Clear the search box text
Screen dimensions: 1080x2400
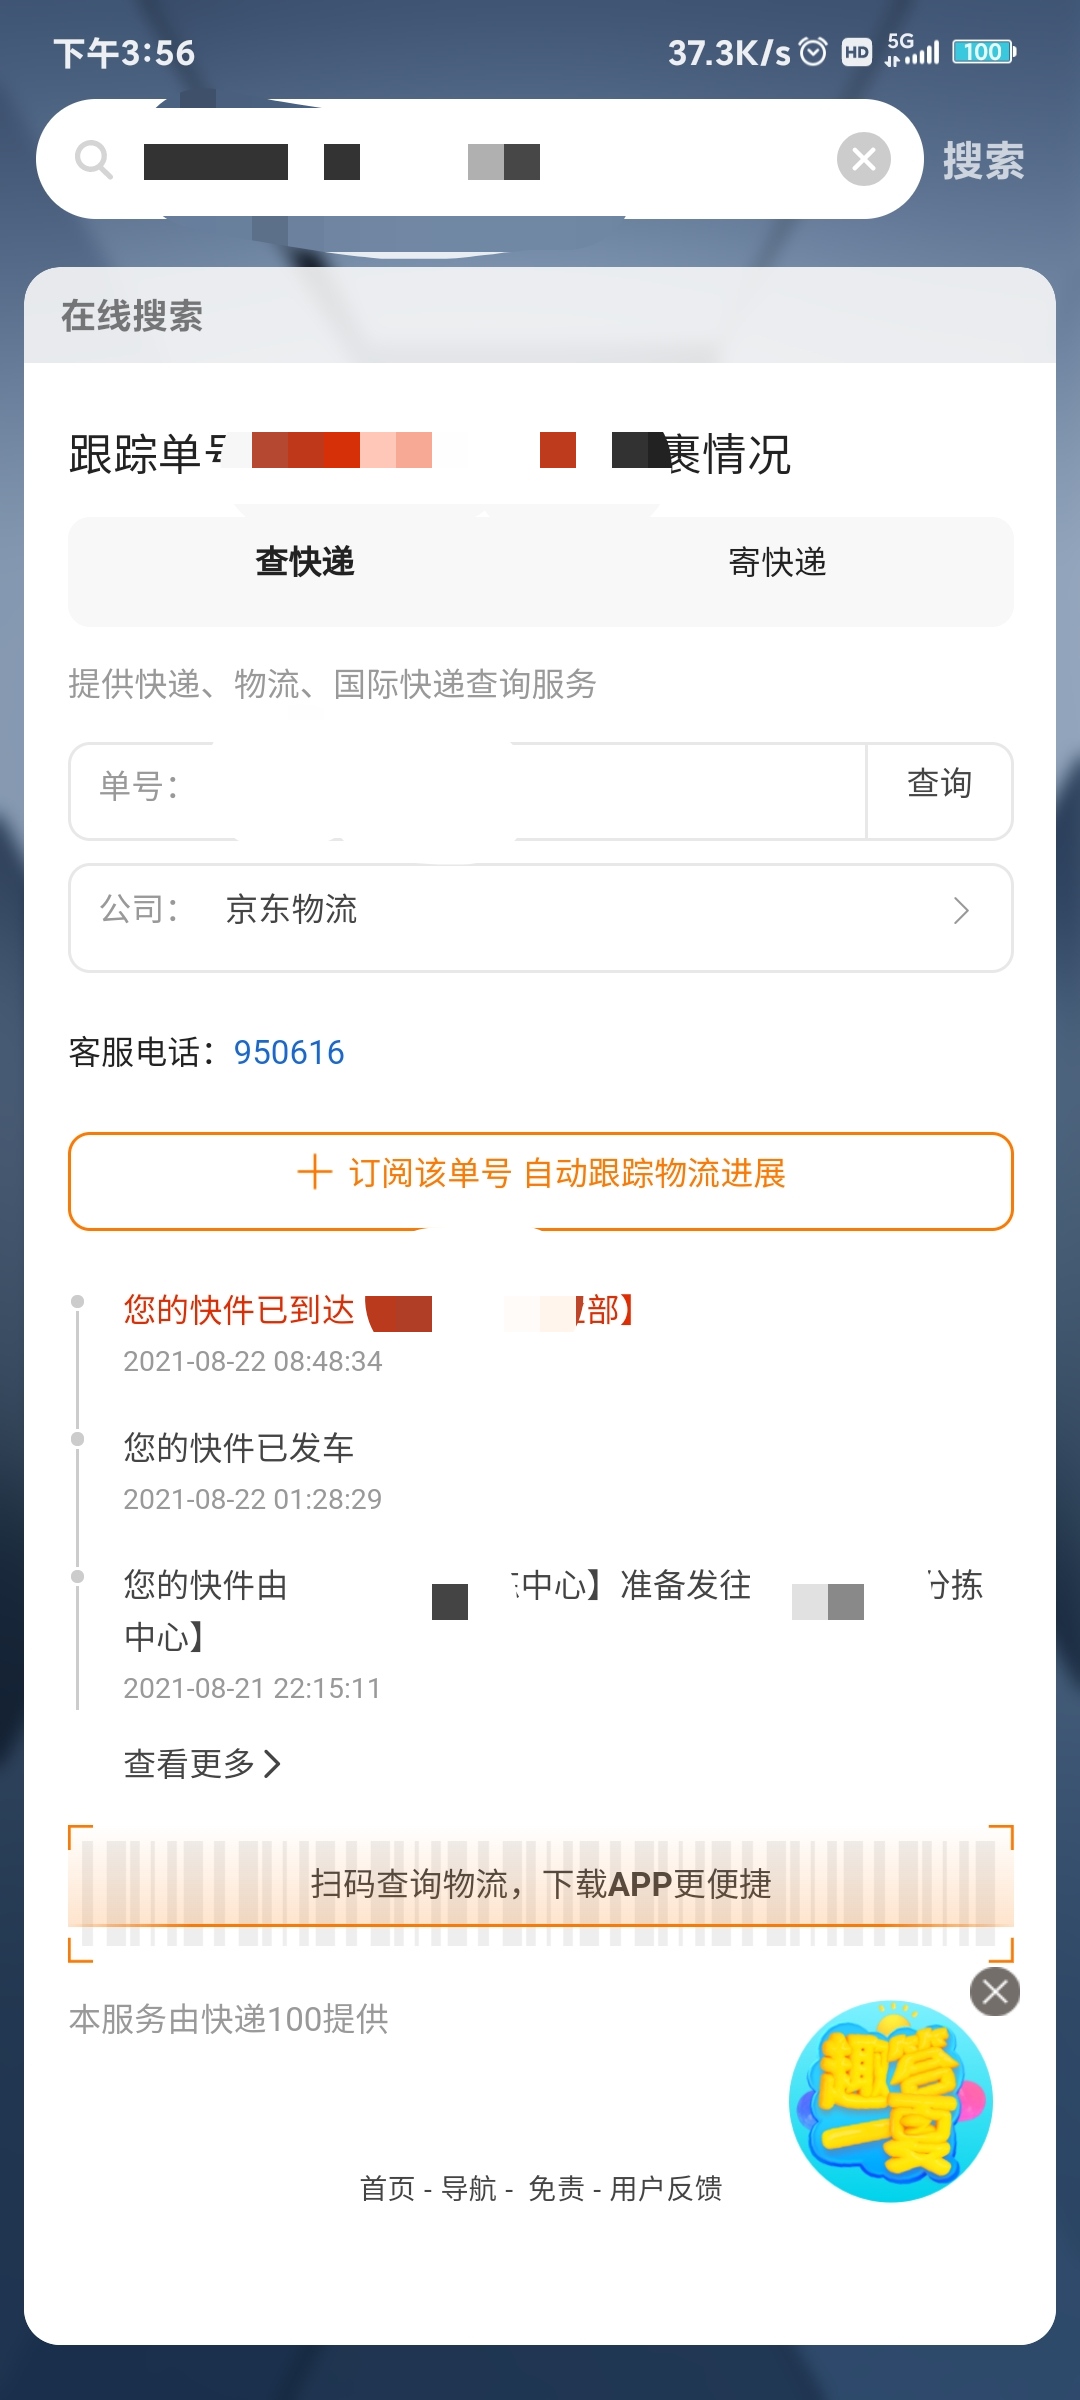coord(864,159)
